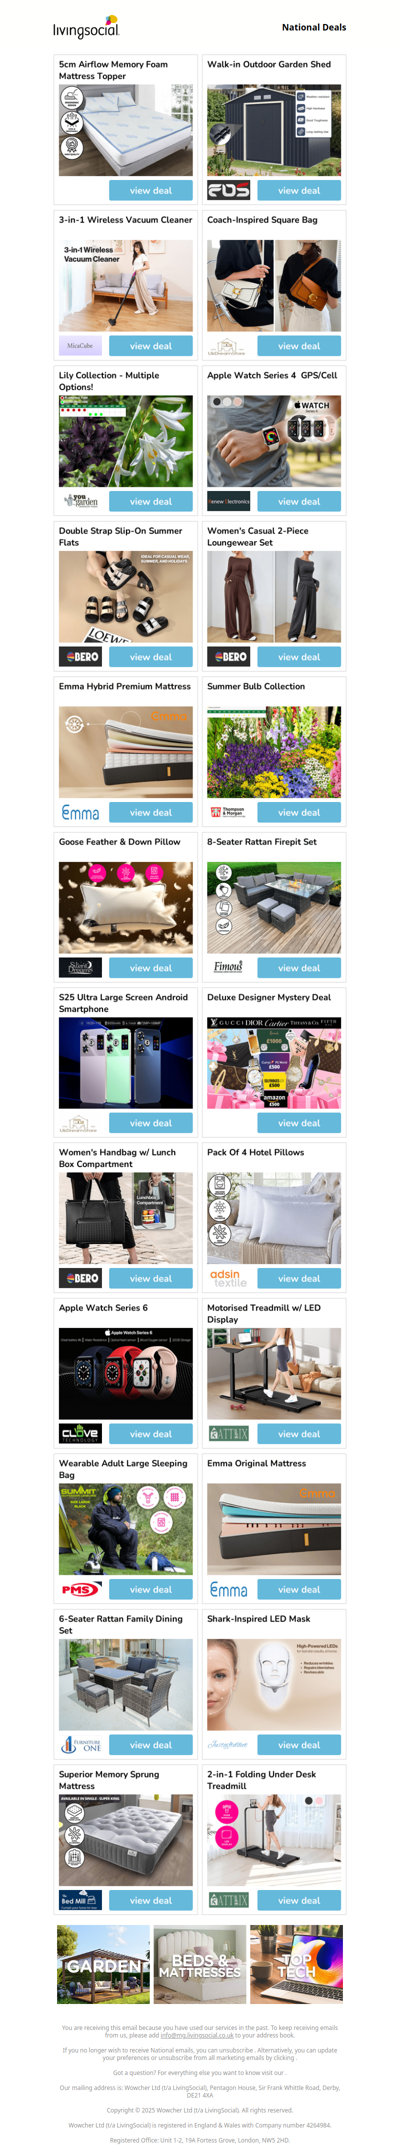Click the Clove Technology logo

point(80,1433)
